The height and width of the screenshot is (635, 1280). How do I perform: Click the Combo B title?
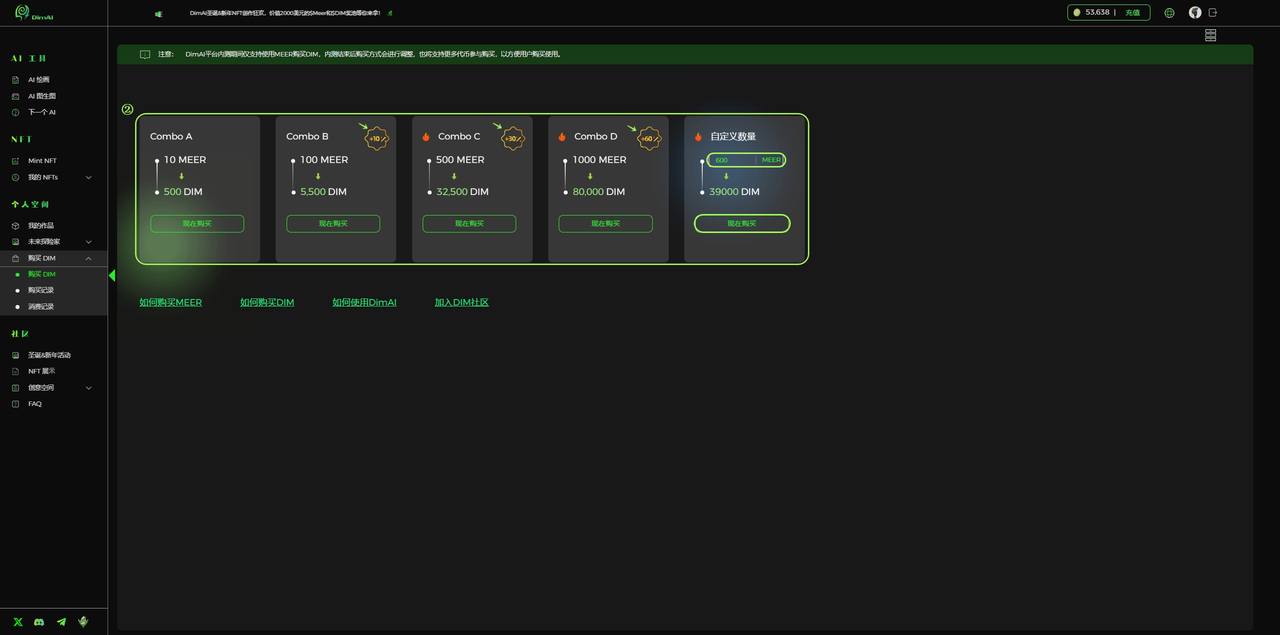[307, 136]
